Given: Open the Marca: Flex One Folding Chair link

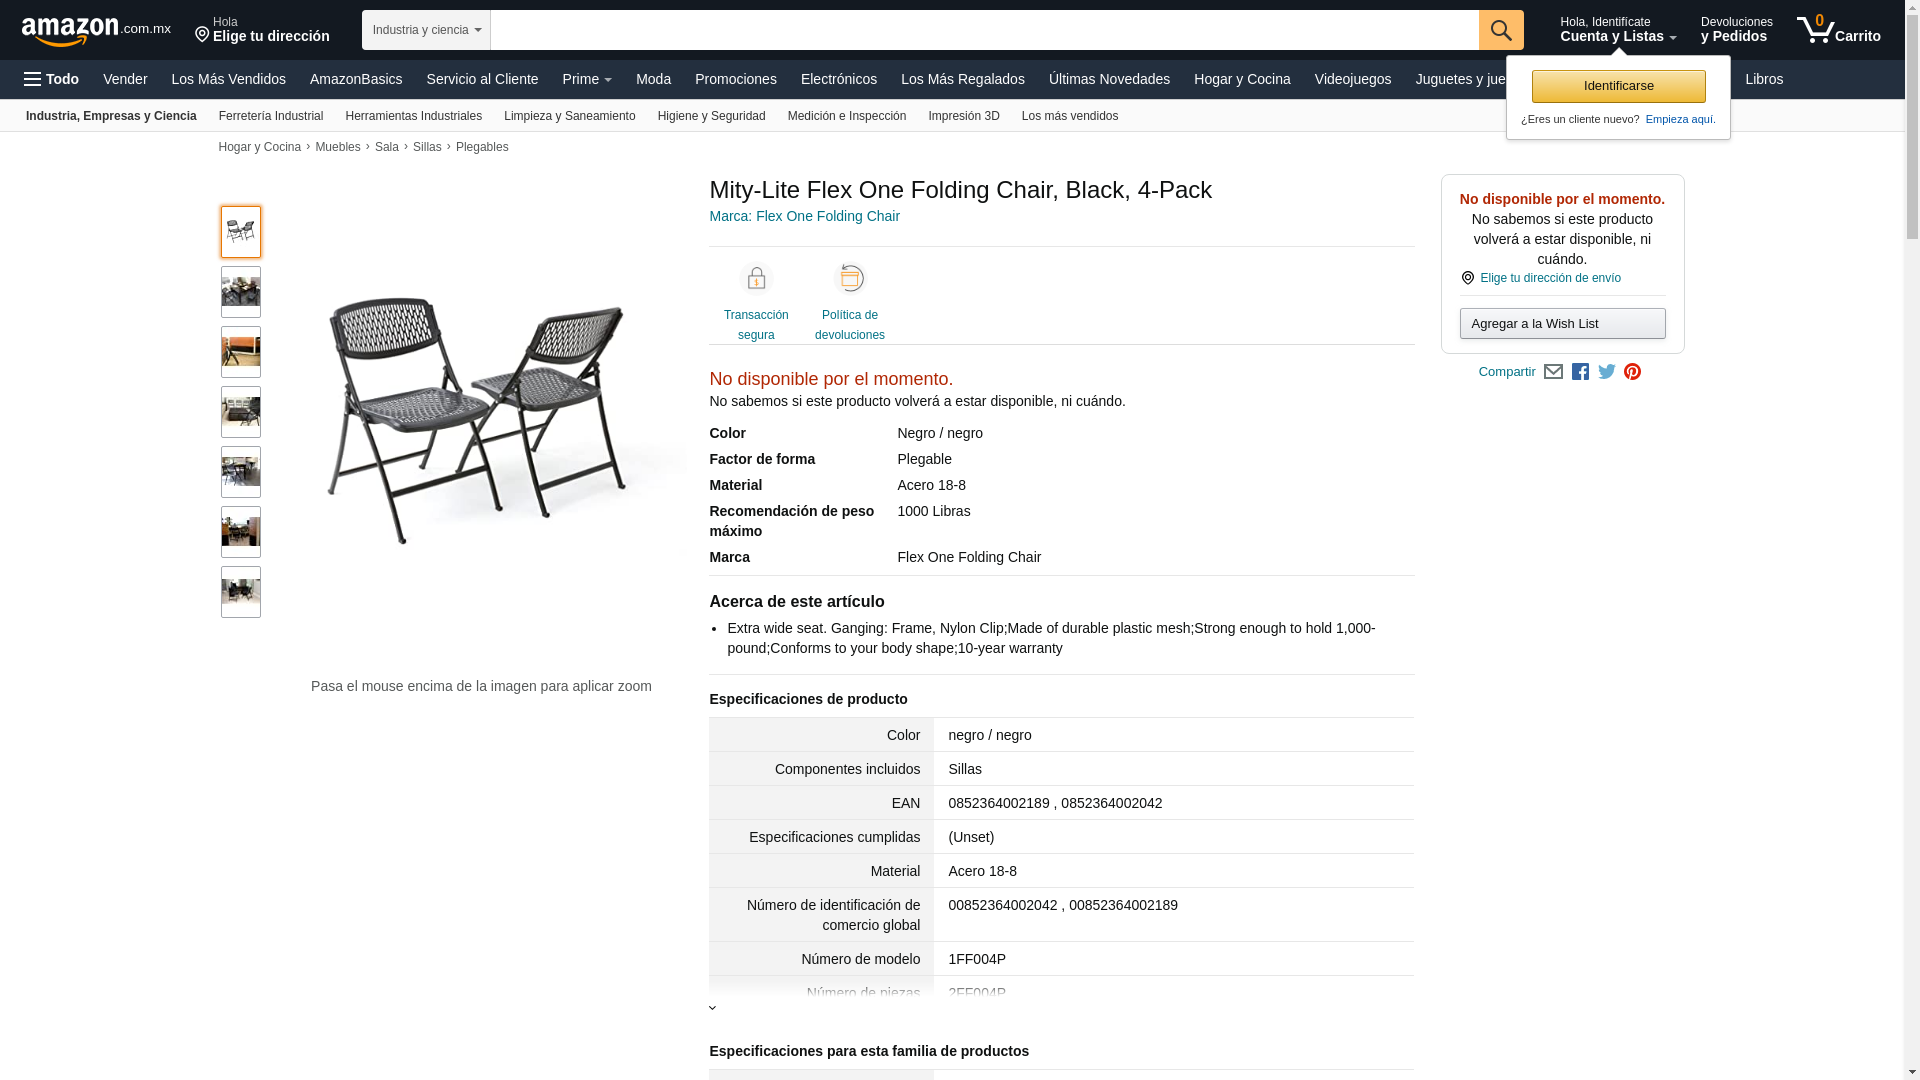Looking at the screenshot, I should (x=804, y=216).
